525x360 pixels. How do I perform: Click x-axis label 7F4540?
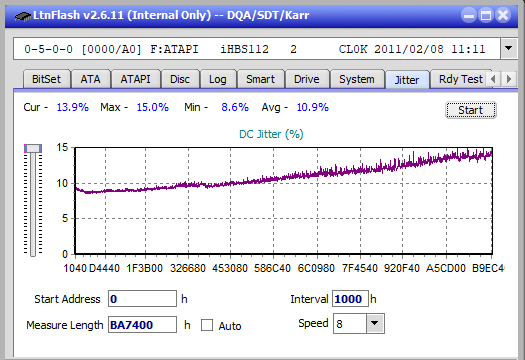(x=360, y=268)
